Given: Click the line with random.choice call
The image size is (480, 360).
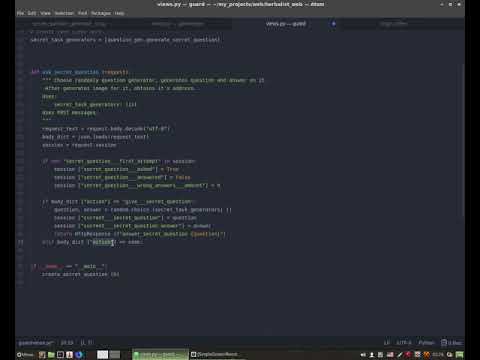Looking at the screenshot, I should 143,210.
